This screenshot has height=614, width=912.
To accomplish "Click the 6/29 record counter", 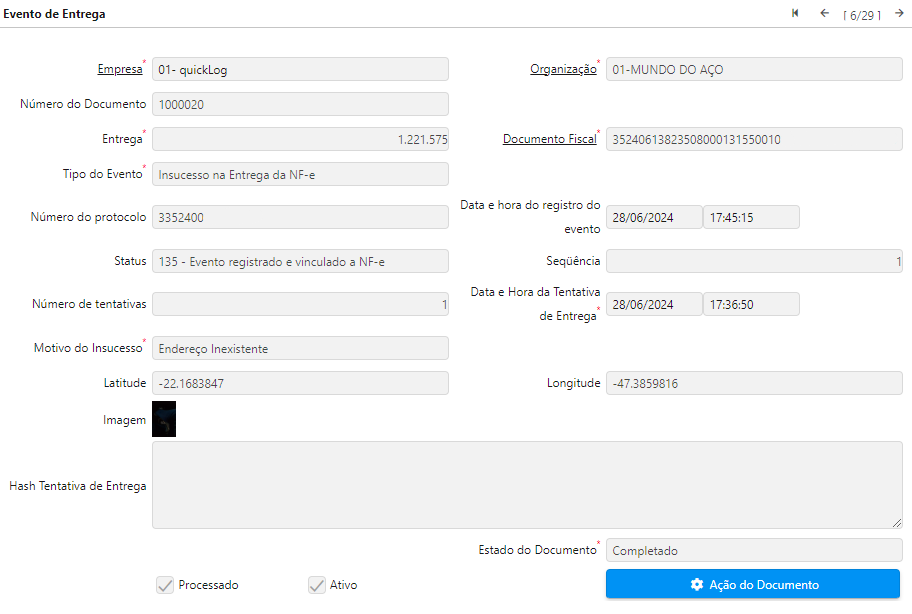I will [x=861, y=15].
